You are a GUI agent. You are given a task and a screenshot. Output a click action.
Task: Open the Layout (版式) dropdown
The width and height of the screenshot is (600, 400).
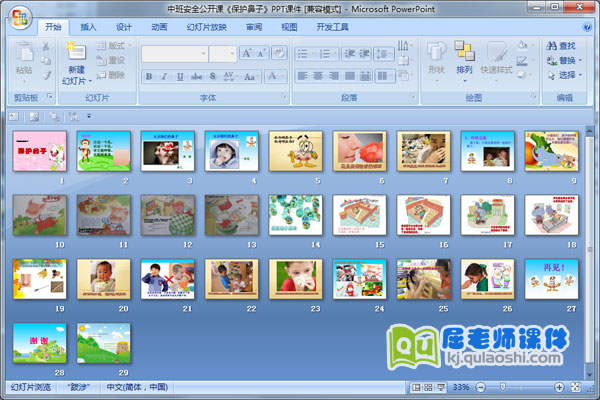pos(114,46)
